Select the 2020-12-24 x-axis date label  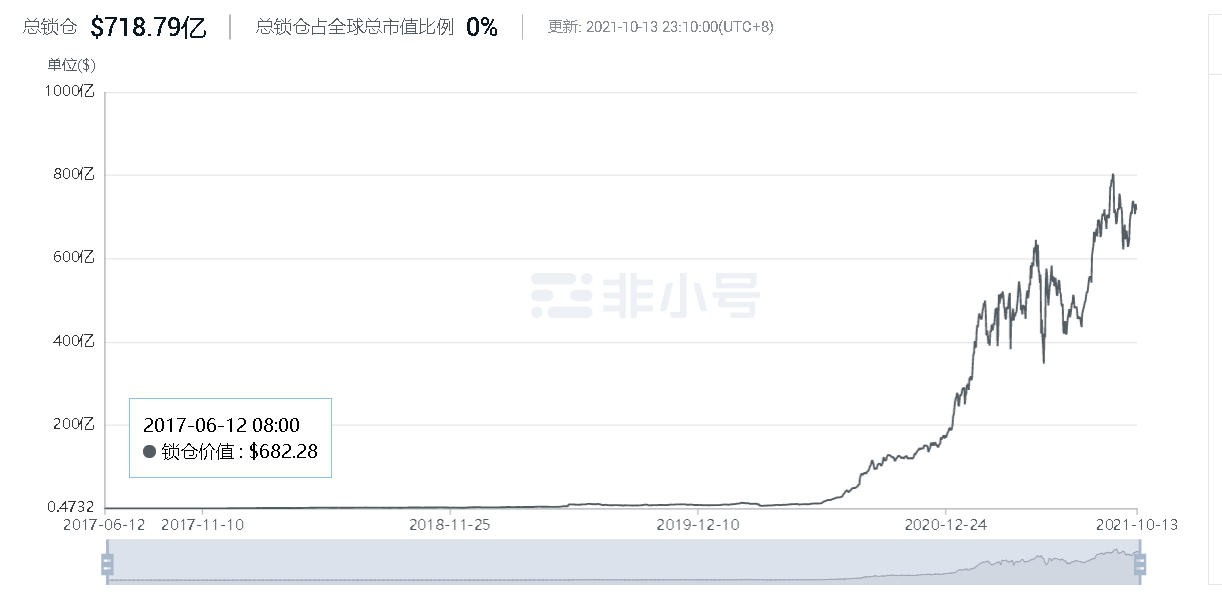tap(945, 524)
